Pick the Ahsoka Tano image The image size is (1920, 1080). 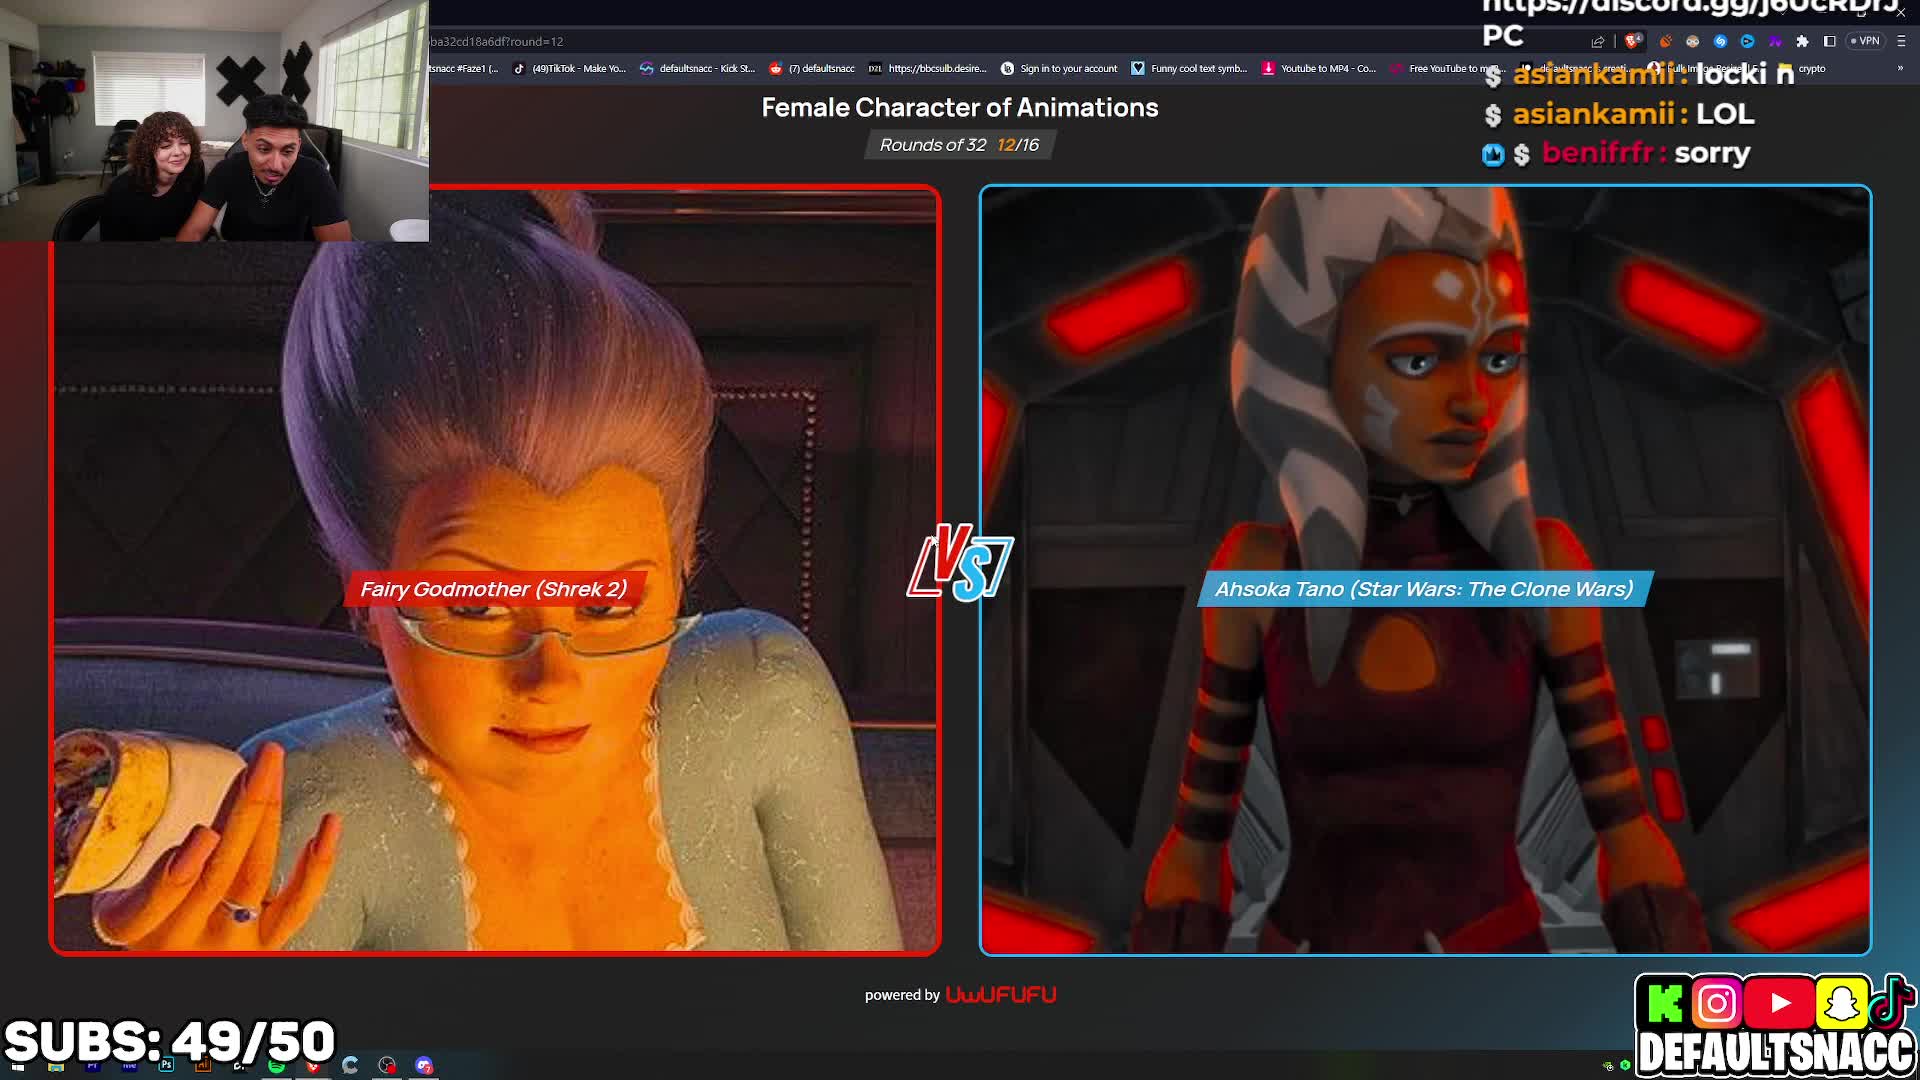pyautogui.click(x=1425, y=570)
